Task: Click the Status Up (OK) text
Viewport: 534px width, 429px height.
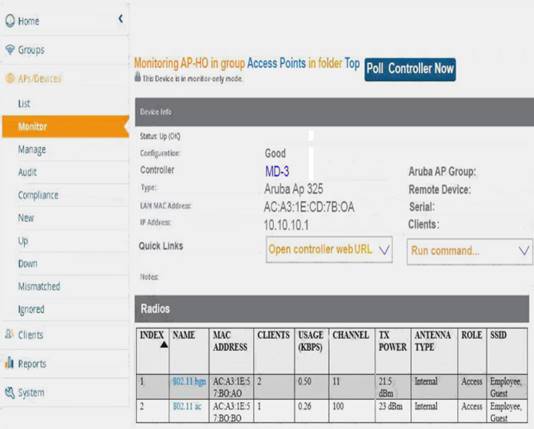Action: point(160,136)
